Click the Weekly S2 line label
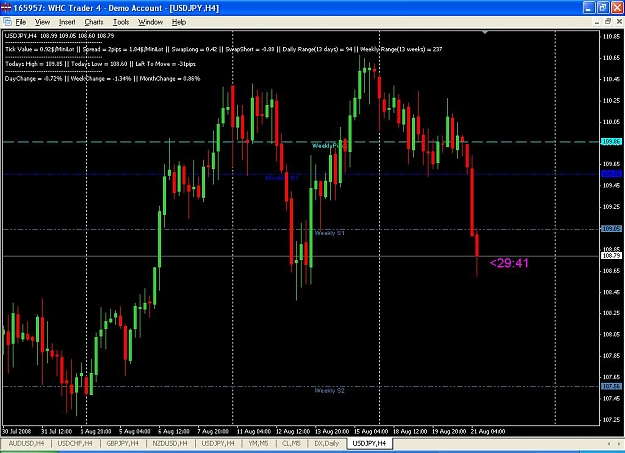The height and width of the screenshot is (453, 625). [329, 390]
